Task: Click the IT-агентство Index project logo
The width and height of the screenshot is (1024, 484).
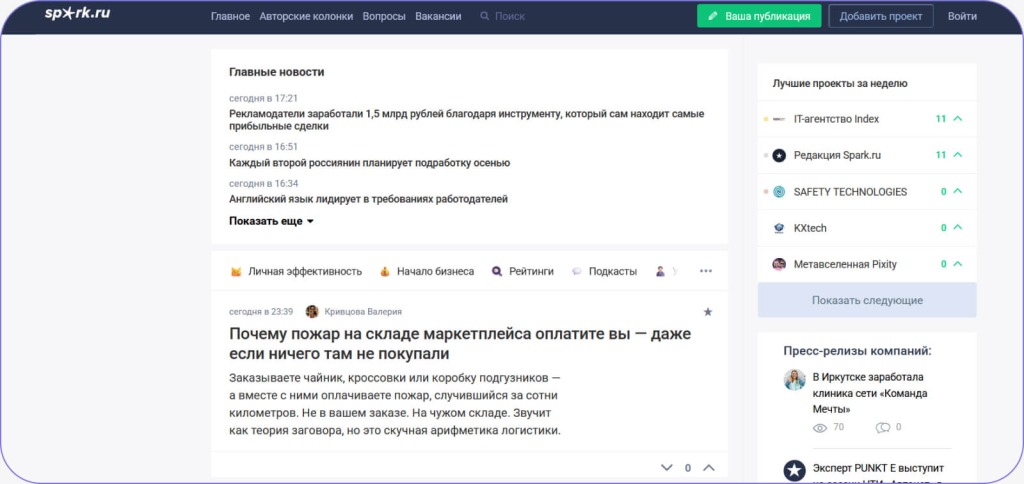Action: pos(779,119)
